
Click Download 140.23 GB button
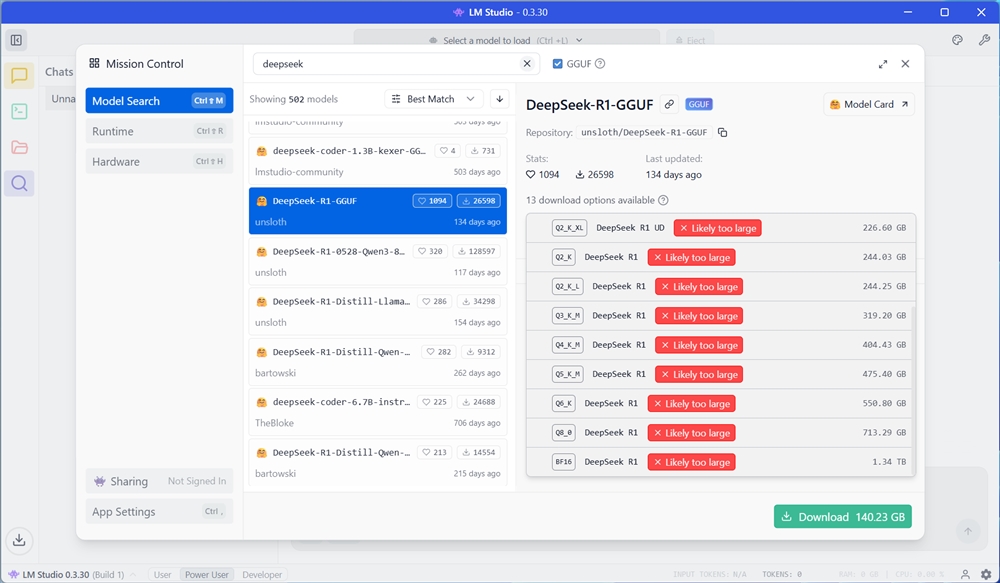[842, 517]
